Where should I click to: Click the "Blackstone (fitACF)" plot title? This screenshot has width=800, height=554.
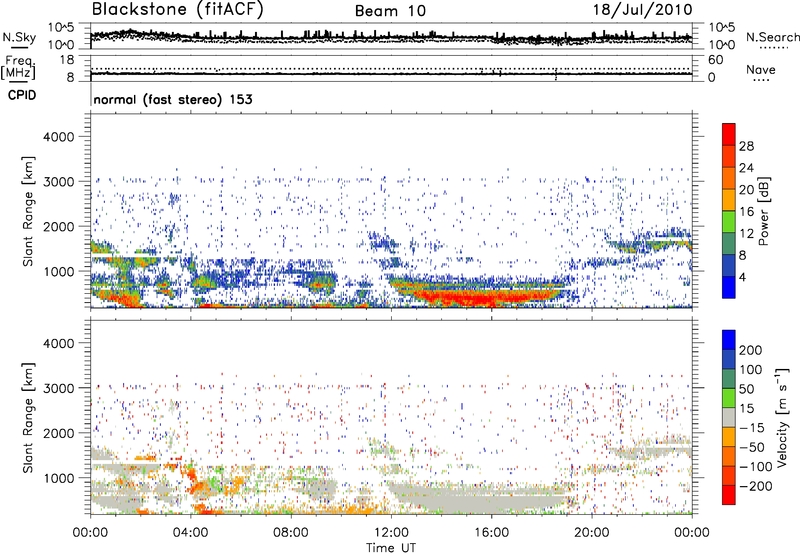tap(178, 10)
